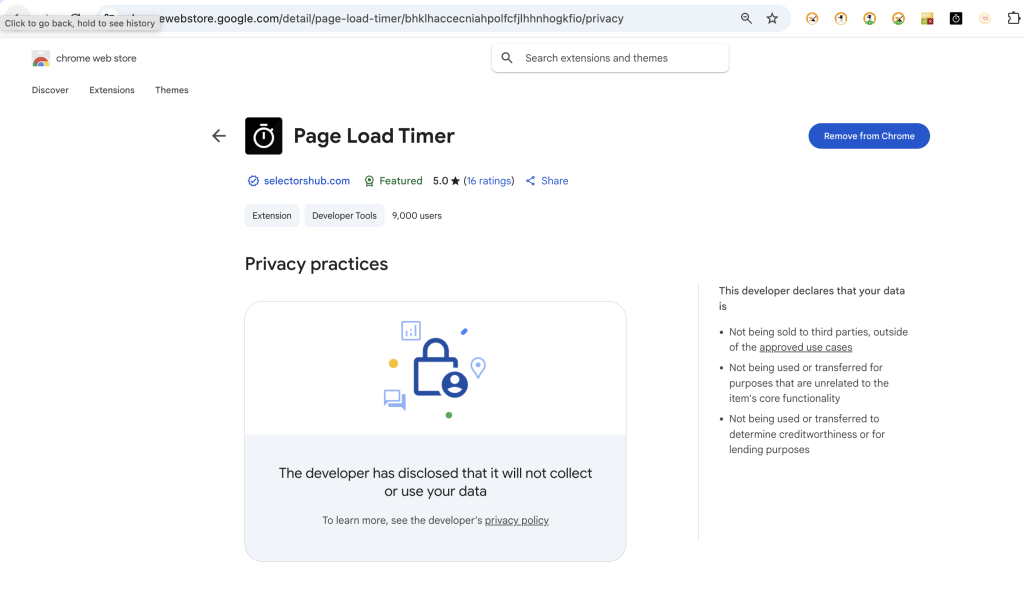Select the Extensions navigation tab
Screen dimensions: 1024x599
tap(111, 90)
